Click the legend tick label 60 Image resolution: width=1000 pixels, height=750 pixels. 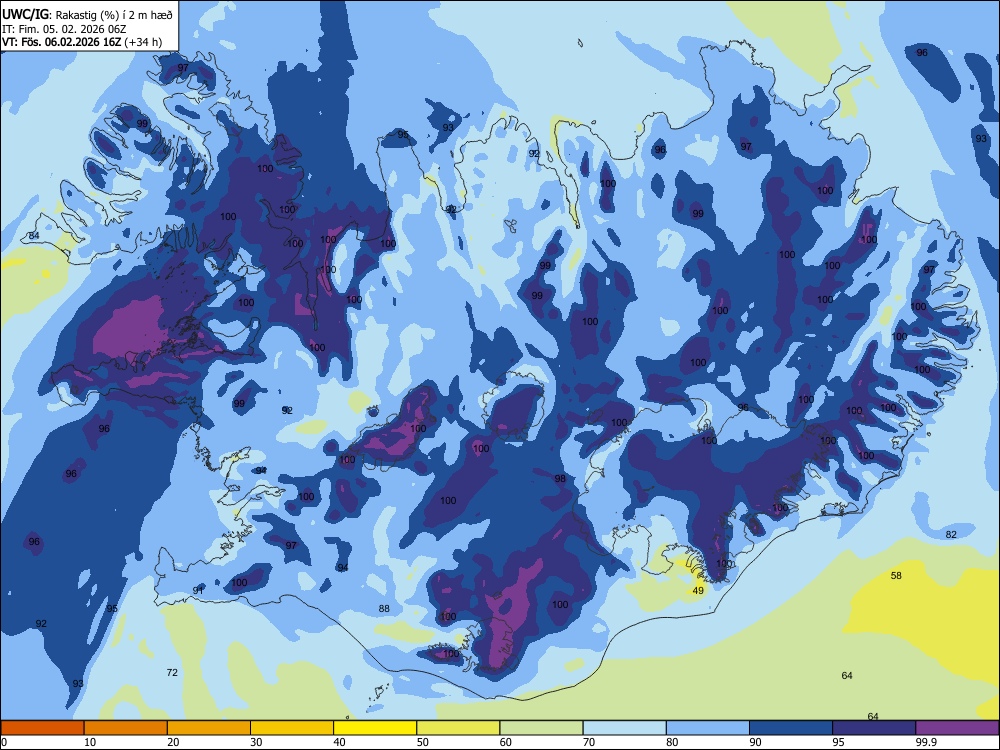click(x=506, y=742)
